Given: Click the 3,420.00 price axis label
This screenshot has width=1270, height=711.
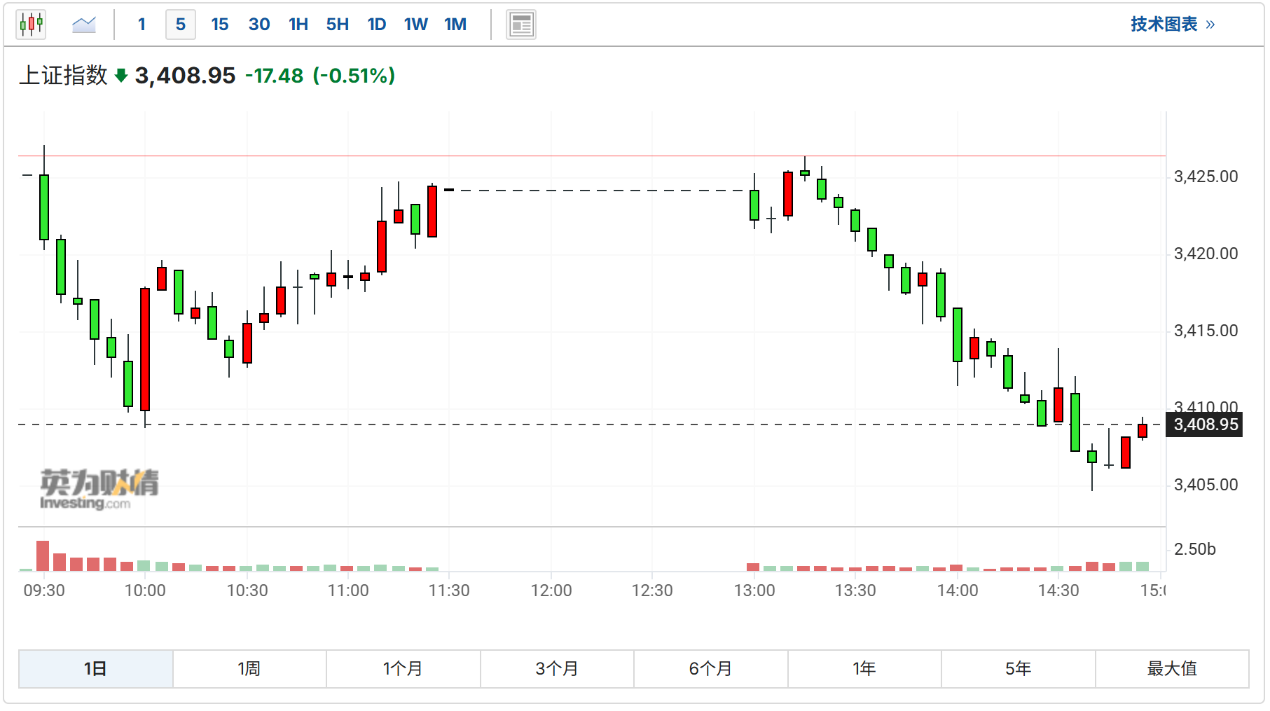Looking at the screenshot, I should coord(1206,254).
